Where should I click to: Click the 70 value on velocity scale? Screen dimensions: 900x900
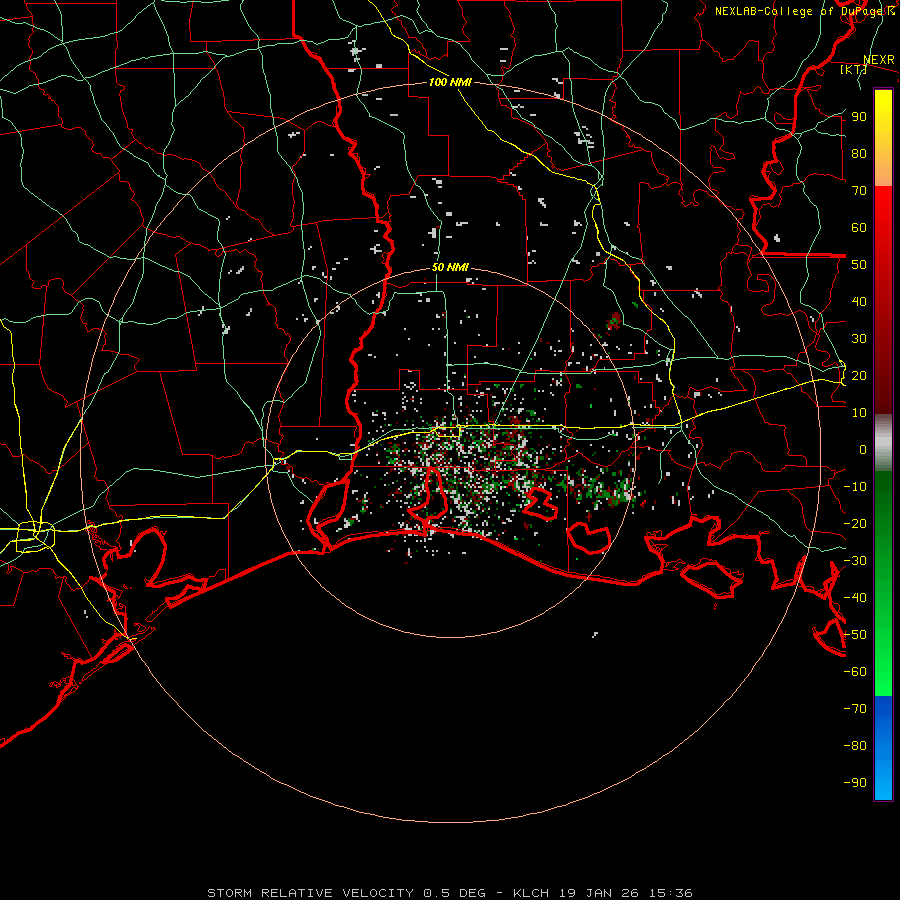[x=859, y=191]
